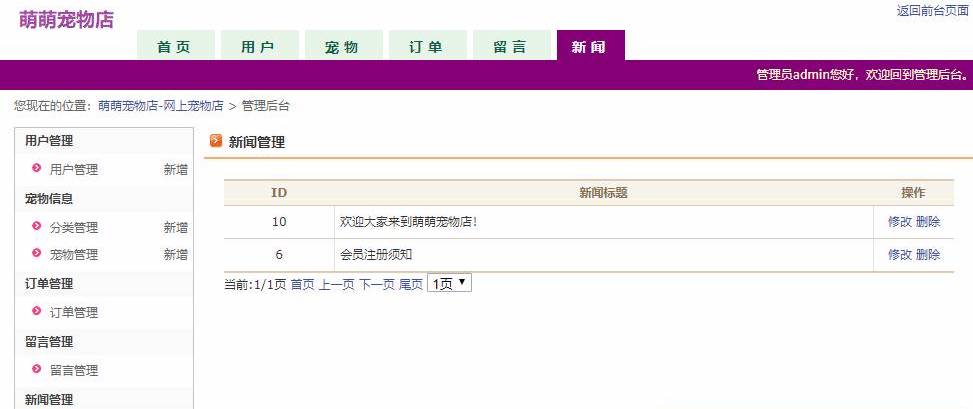
Task: Click 下一页 pagination link
Action: [x=377, y=284]
